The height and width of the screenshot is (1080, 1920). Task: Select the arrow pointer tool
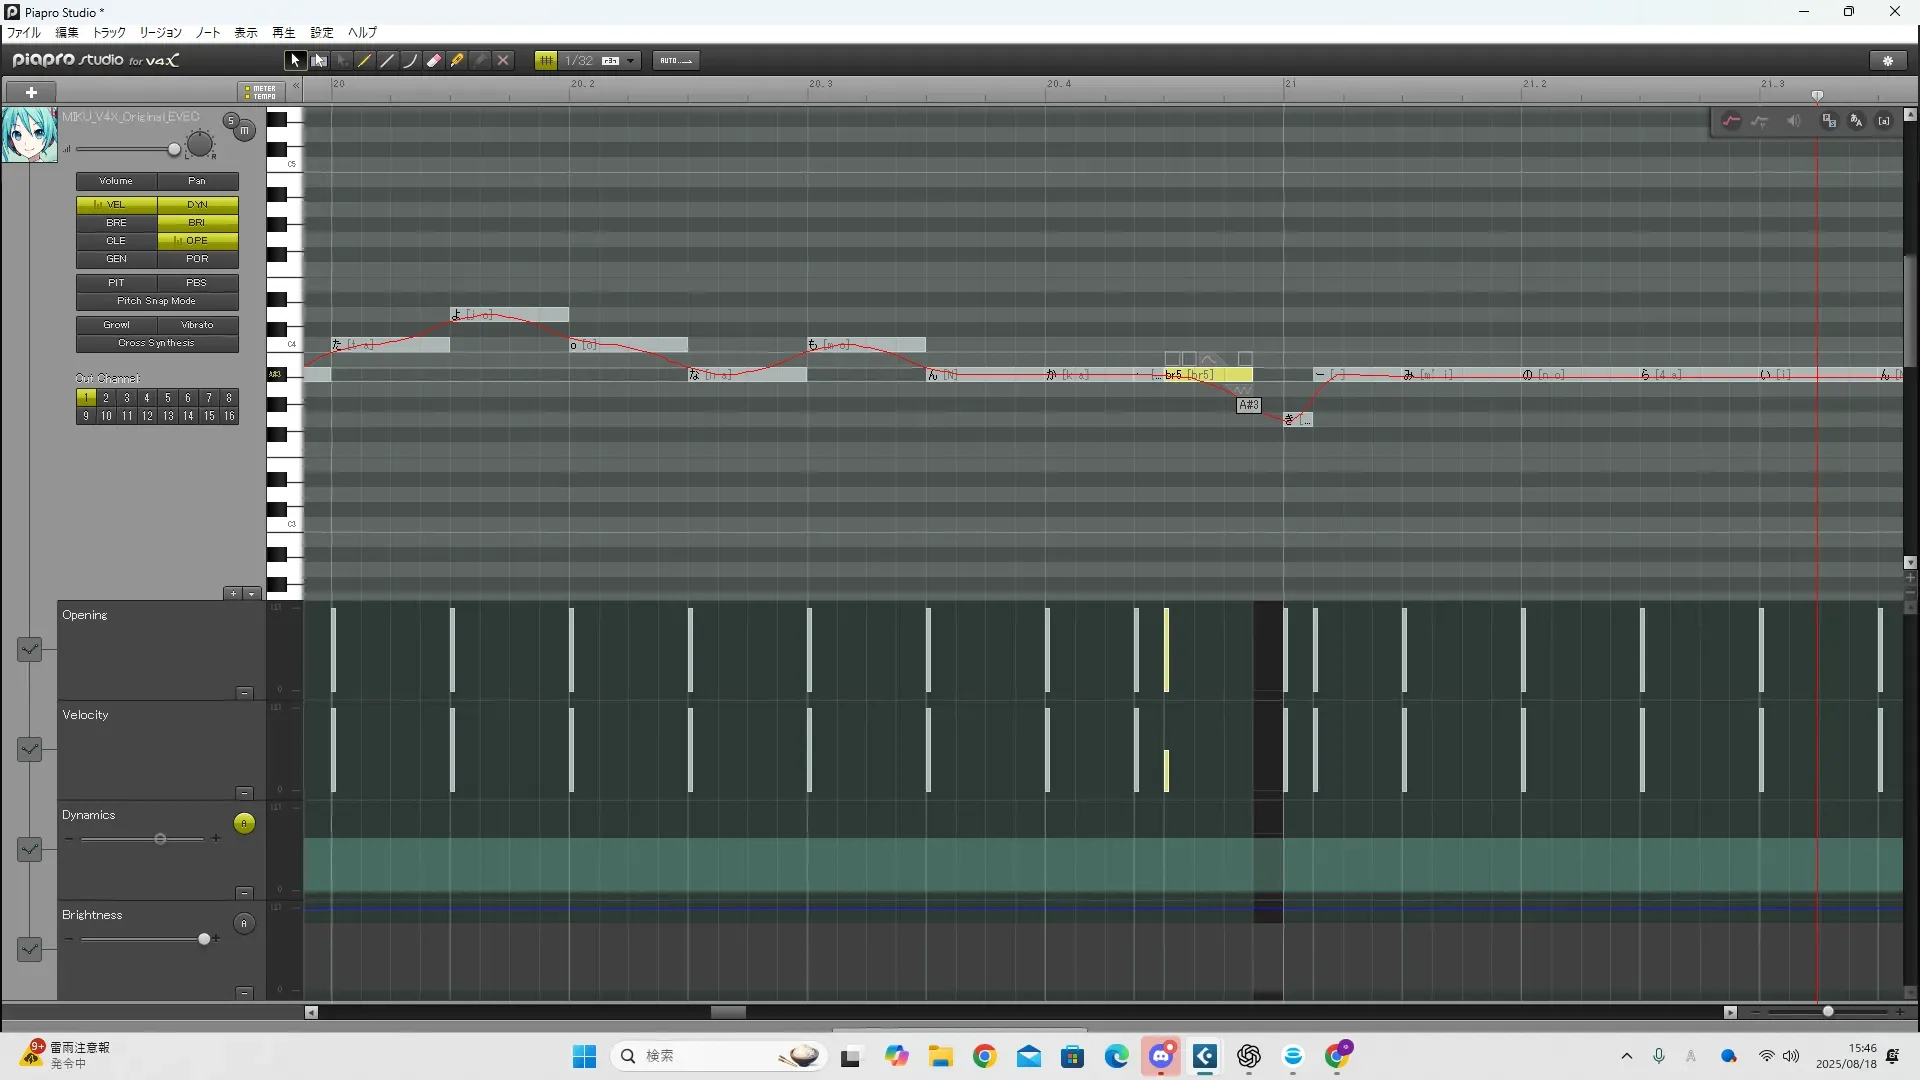(x=294, y=61)
